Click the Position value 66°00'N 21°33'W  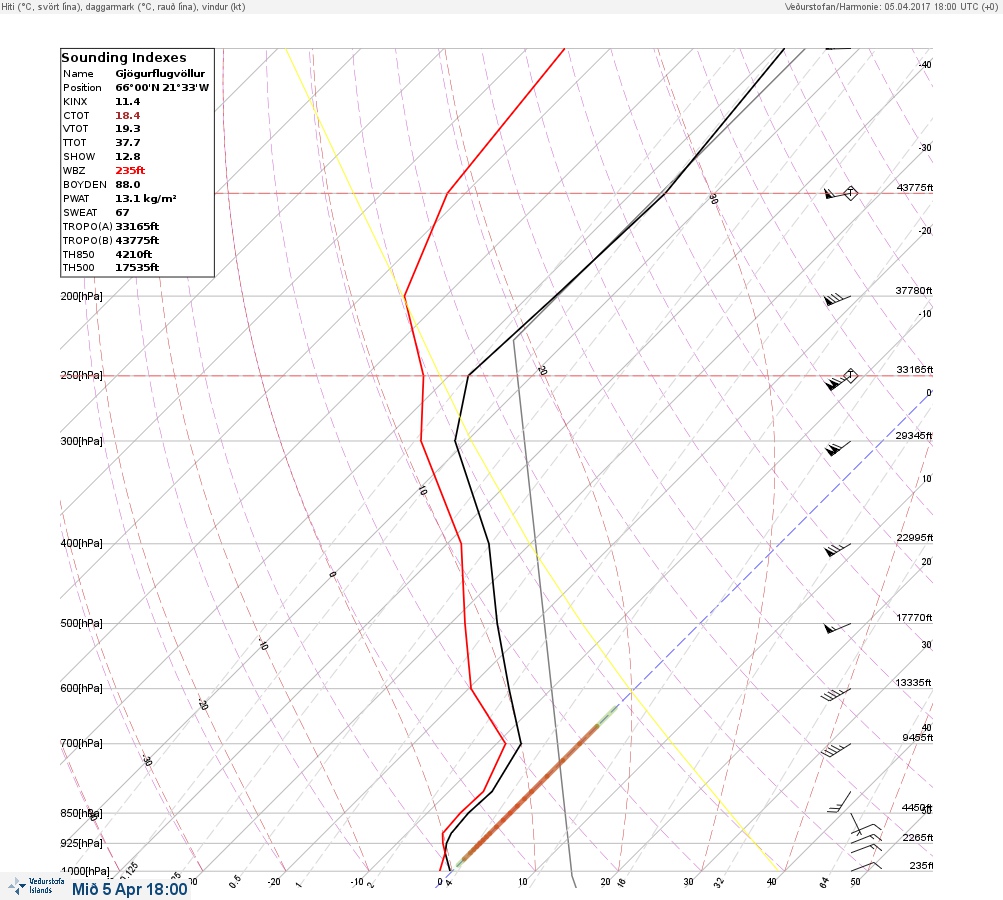tap(162, 88)
